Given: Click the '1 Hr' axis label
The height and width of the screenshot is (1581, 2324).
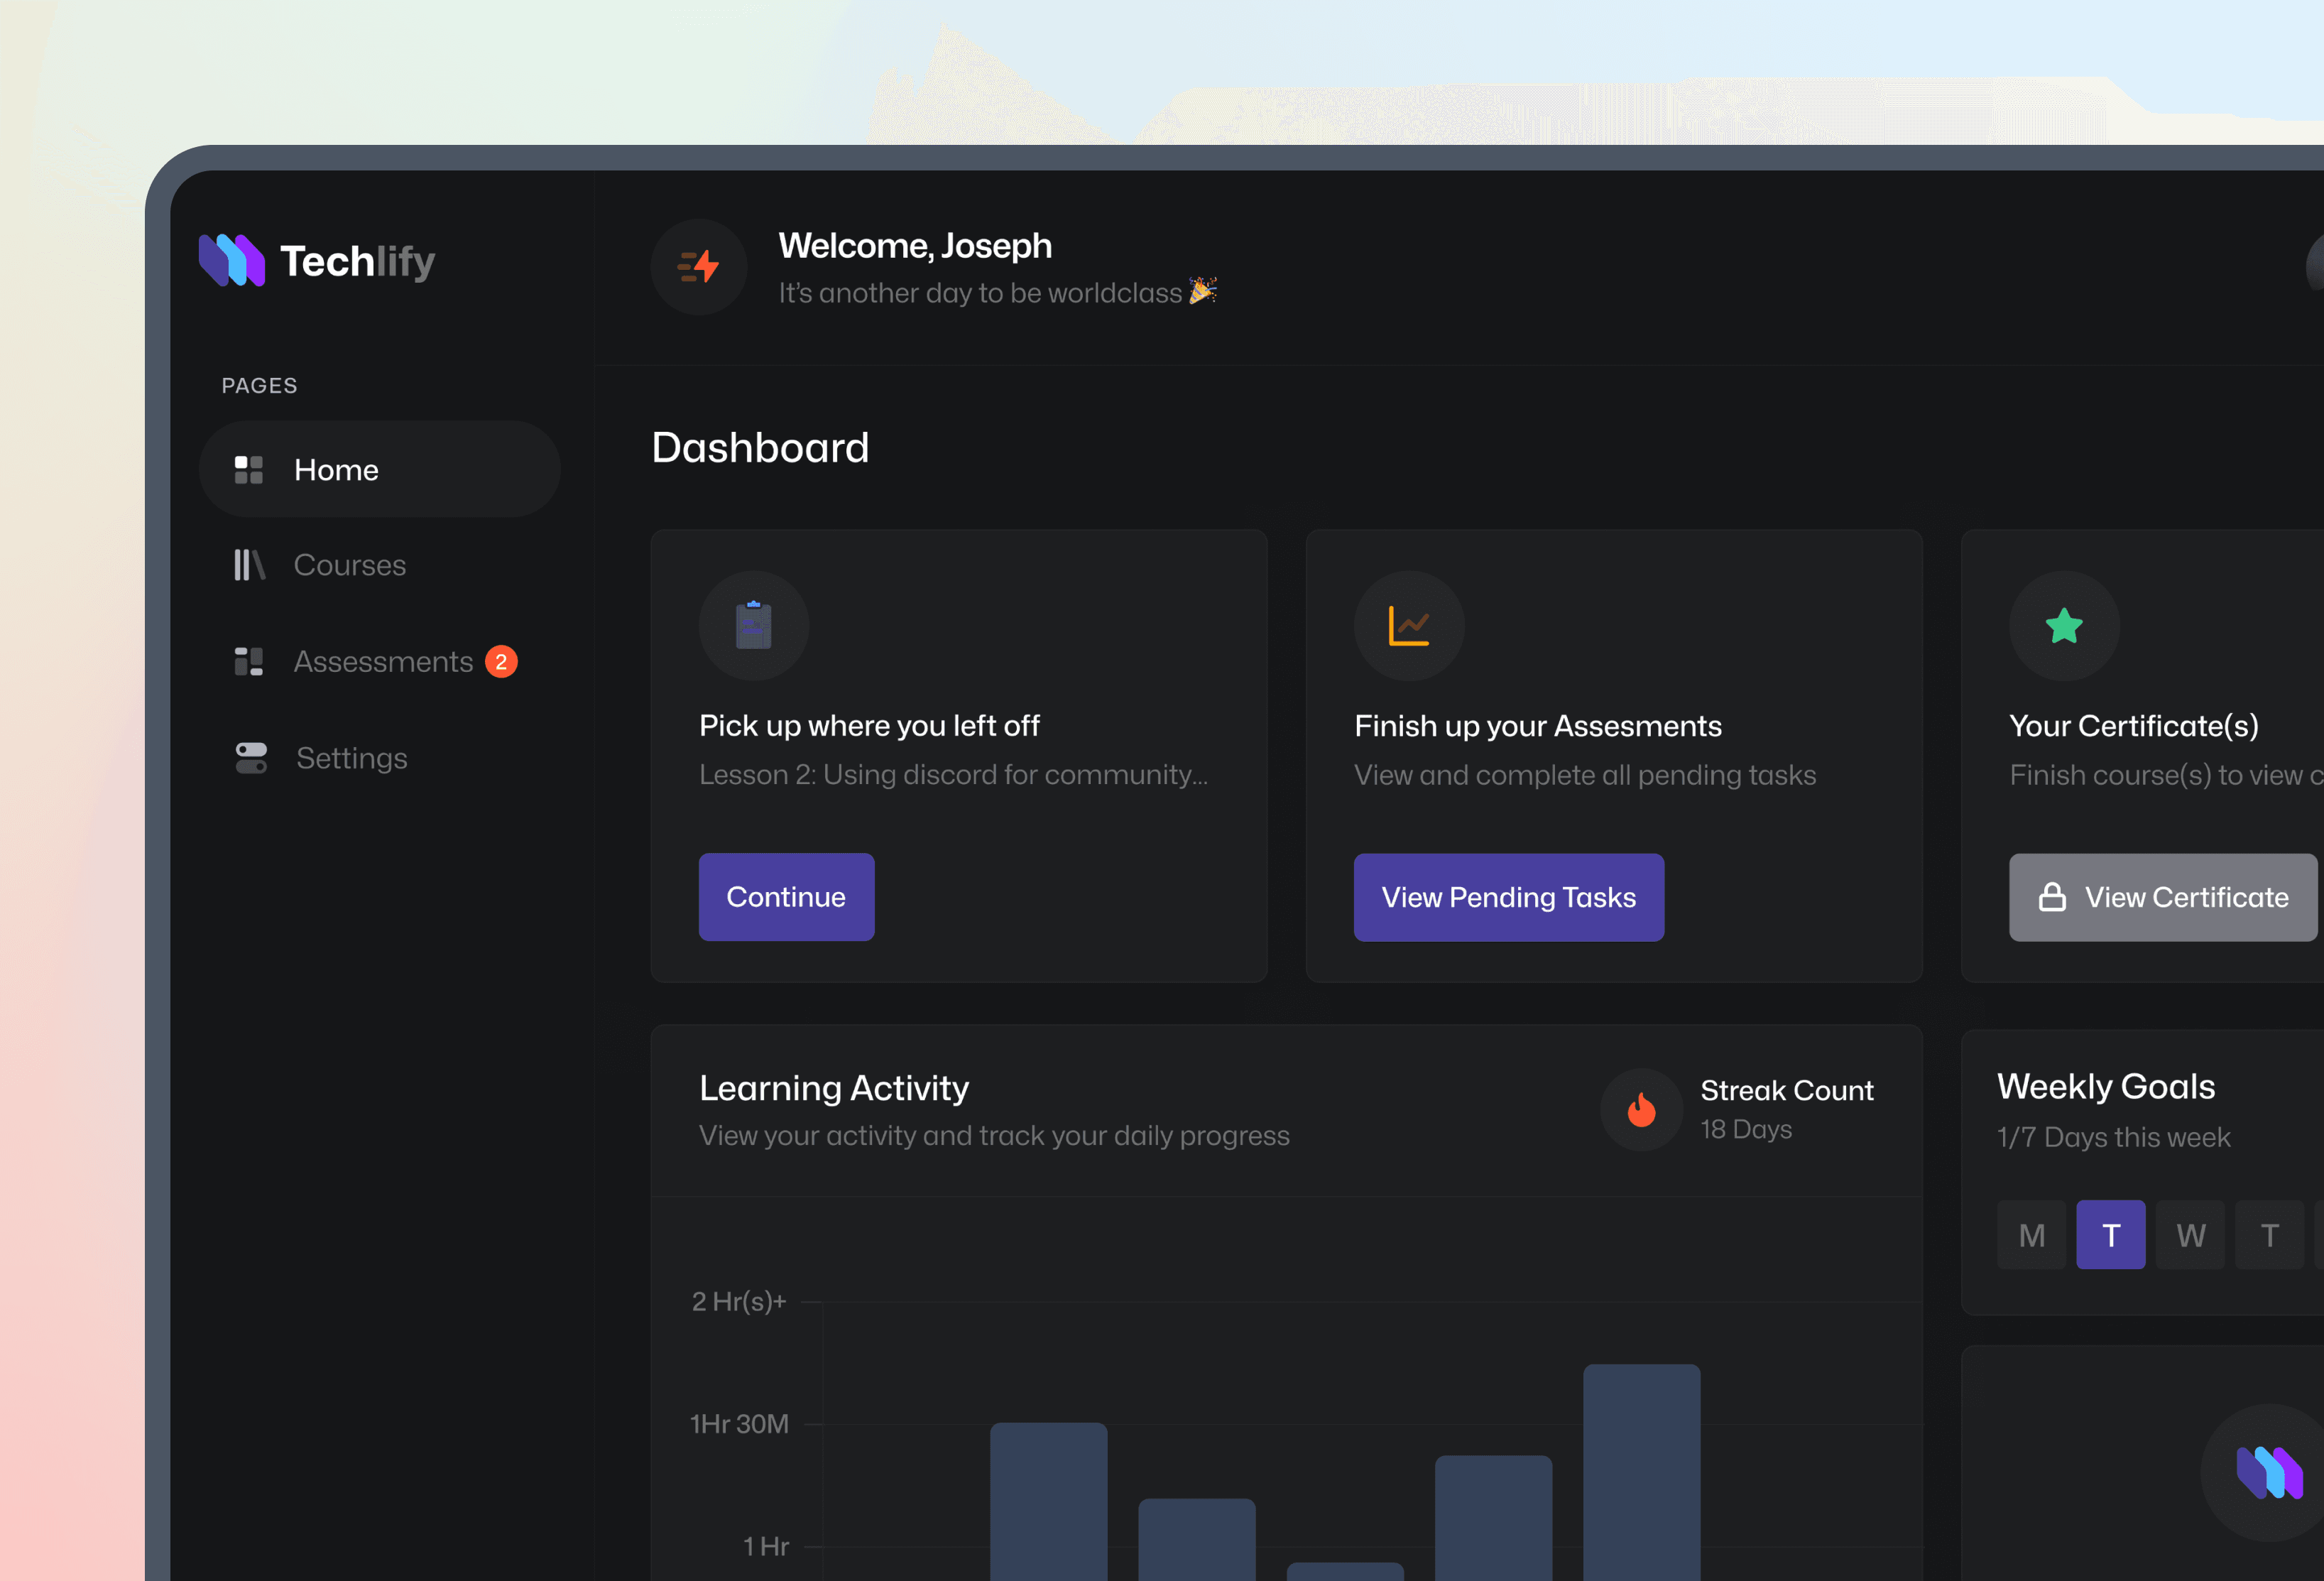Looking at the screenshot, I should click(766, 1547).
